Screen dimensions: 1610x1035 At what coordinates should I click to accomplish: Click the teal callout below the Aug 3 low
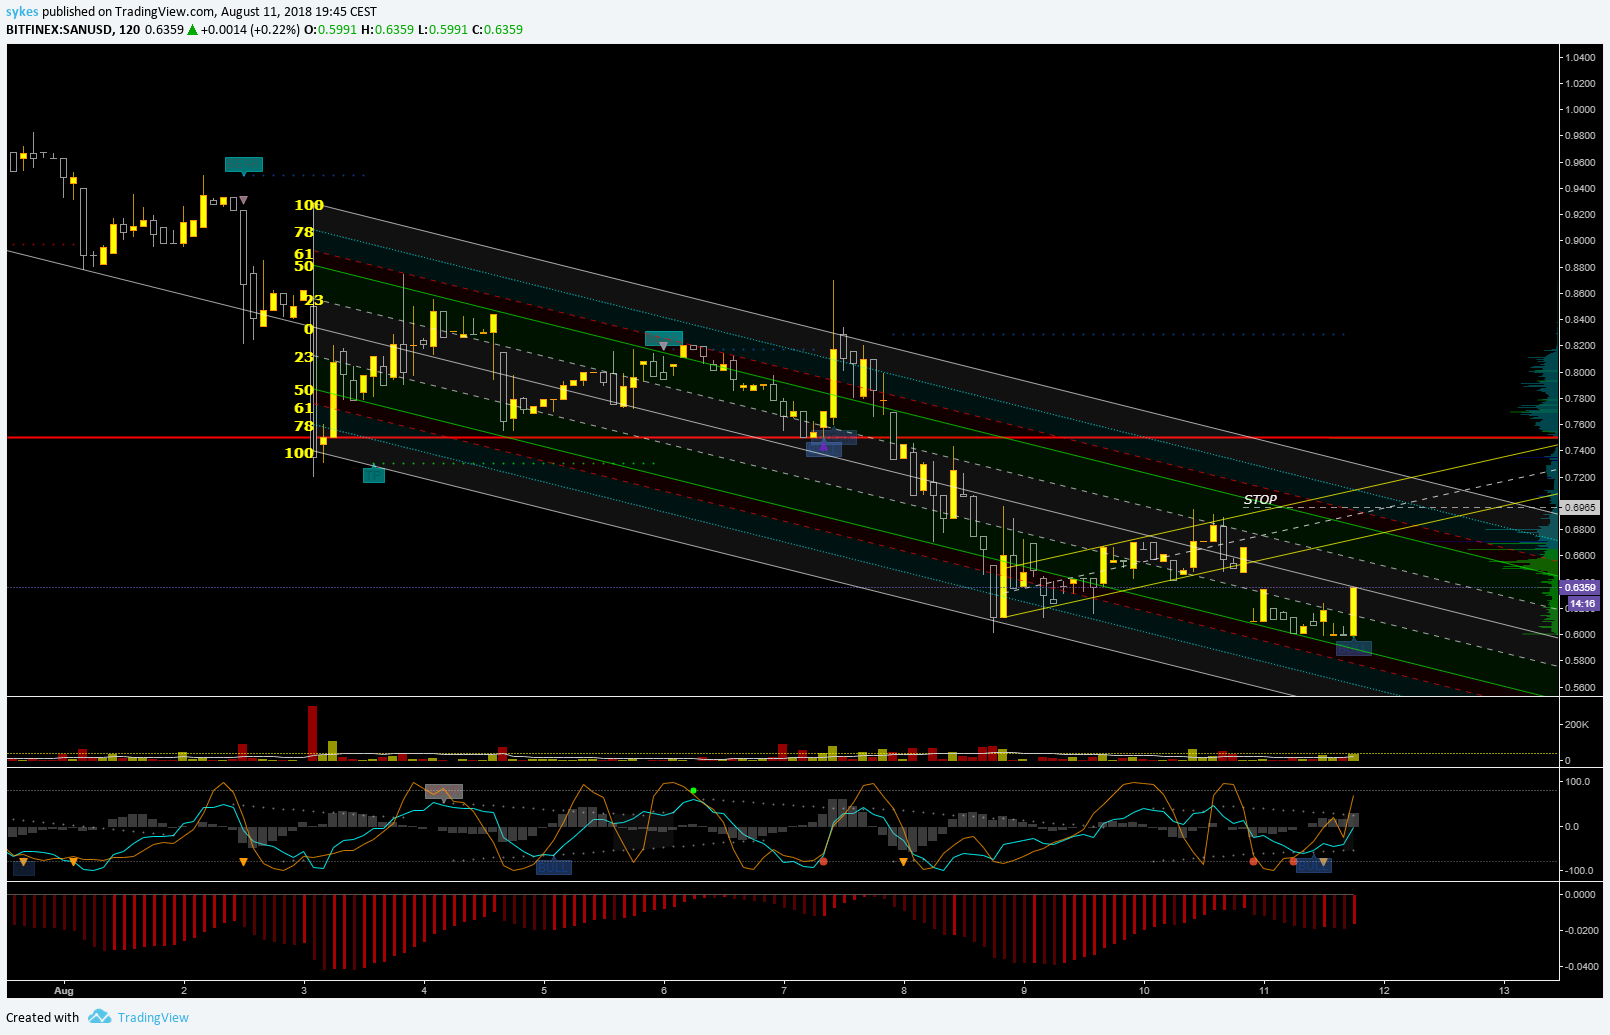[374, 475]
